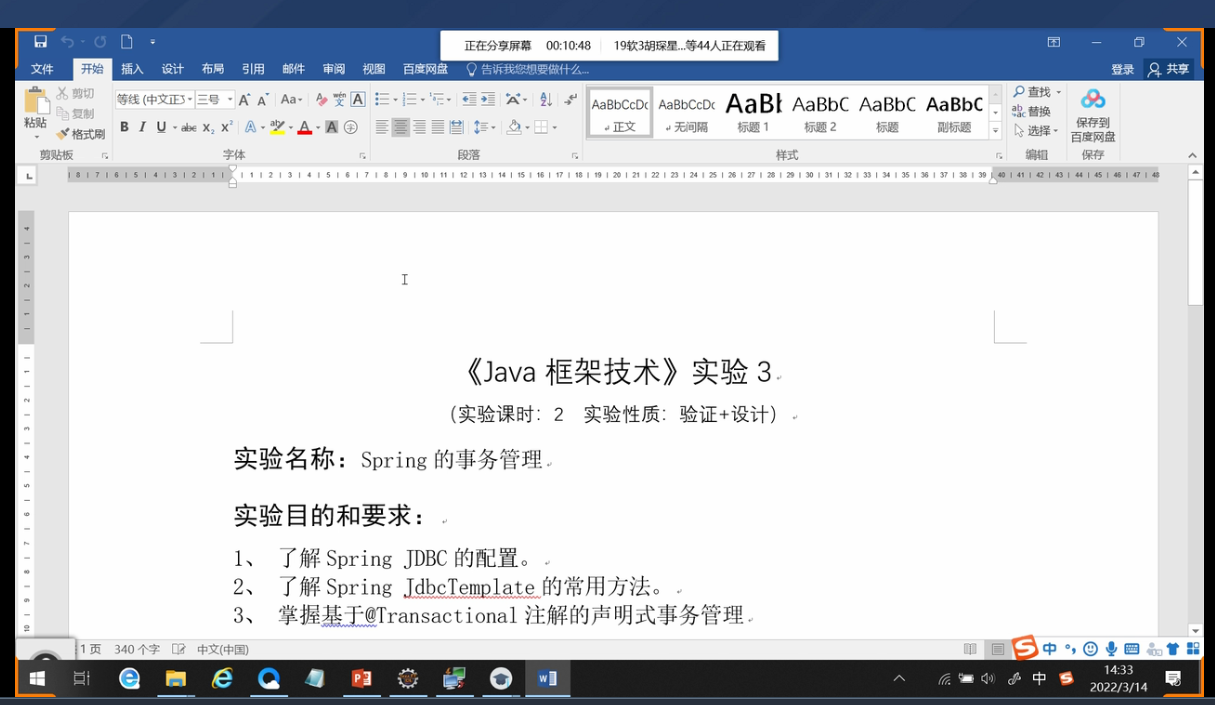Click the sort (A-Z) icon in paragraph group

tap(545, 99)
